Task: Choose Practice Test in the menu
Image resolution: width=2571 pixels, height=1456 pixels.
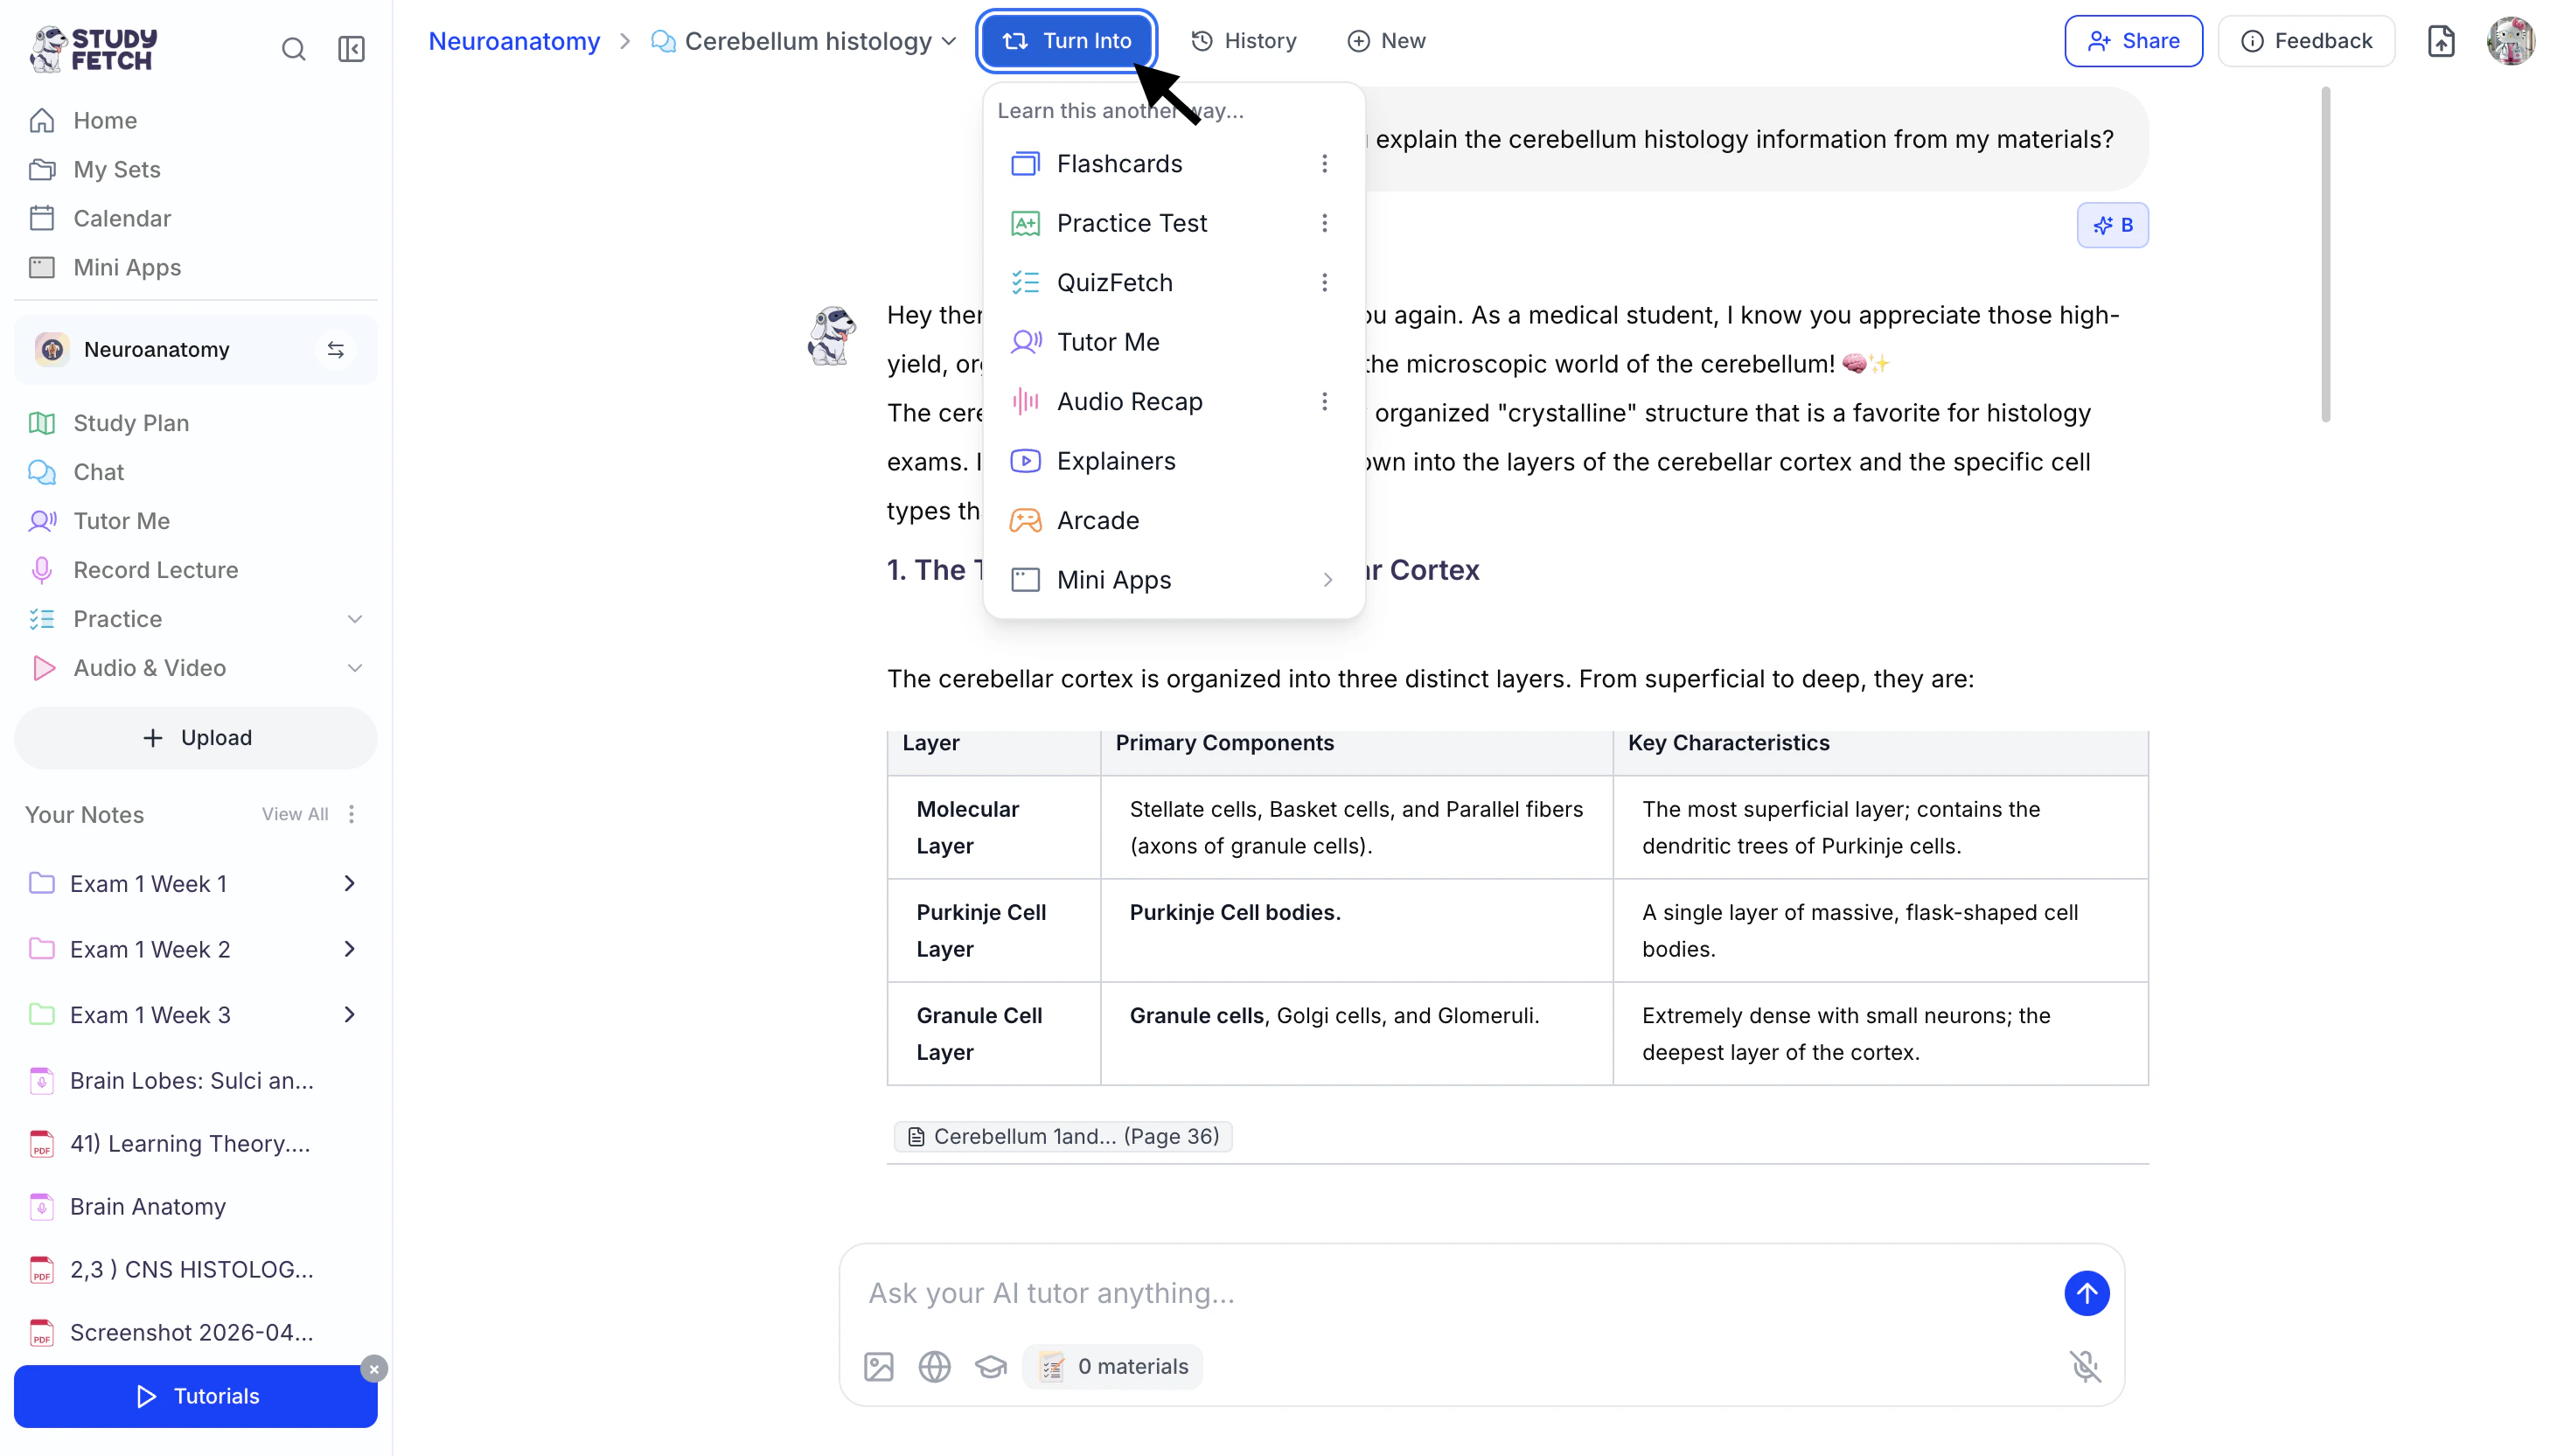Action: click(1131, 223)
